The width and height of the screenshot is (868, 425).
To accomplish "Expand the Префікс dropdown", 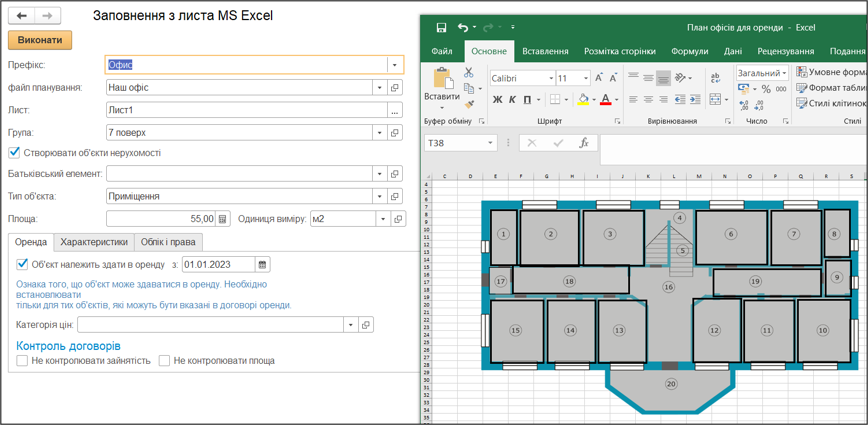I will pos(395,65).
